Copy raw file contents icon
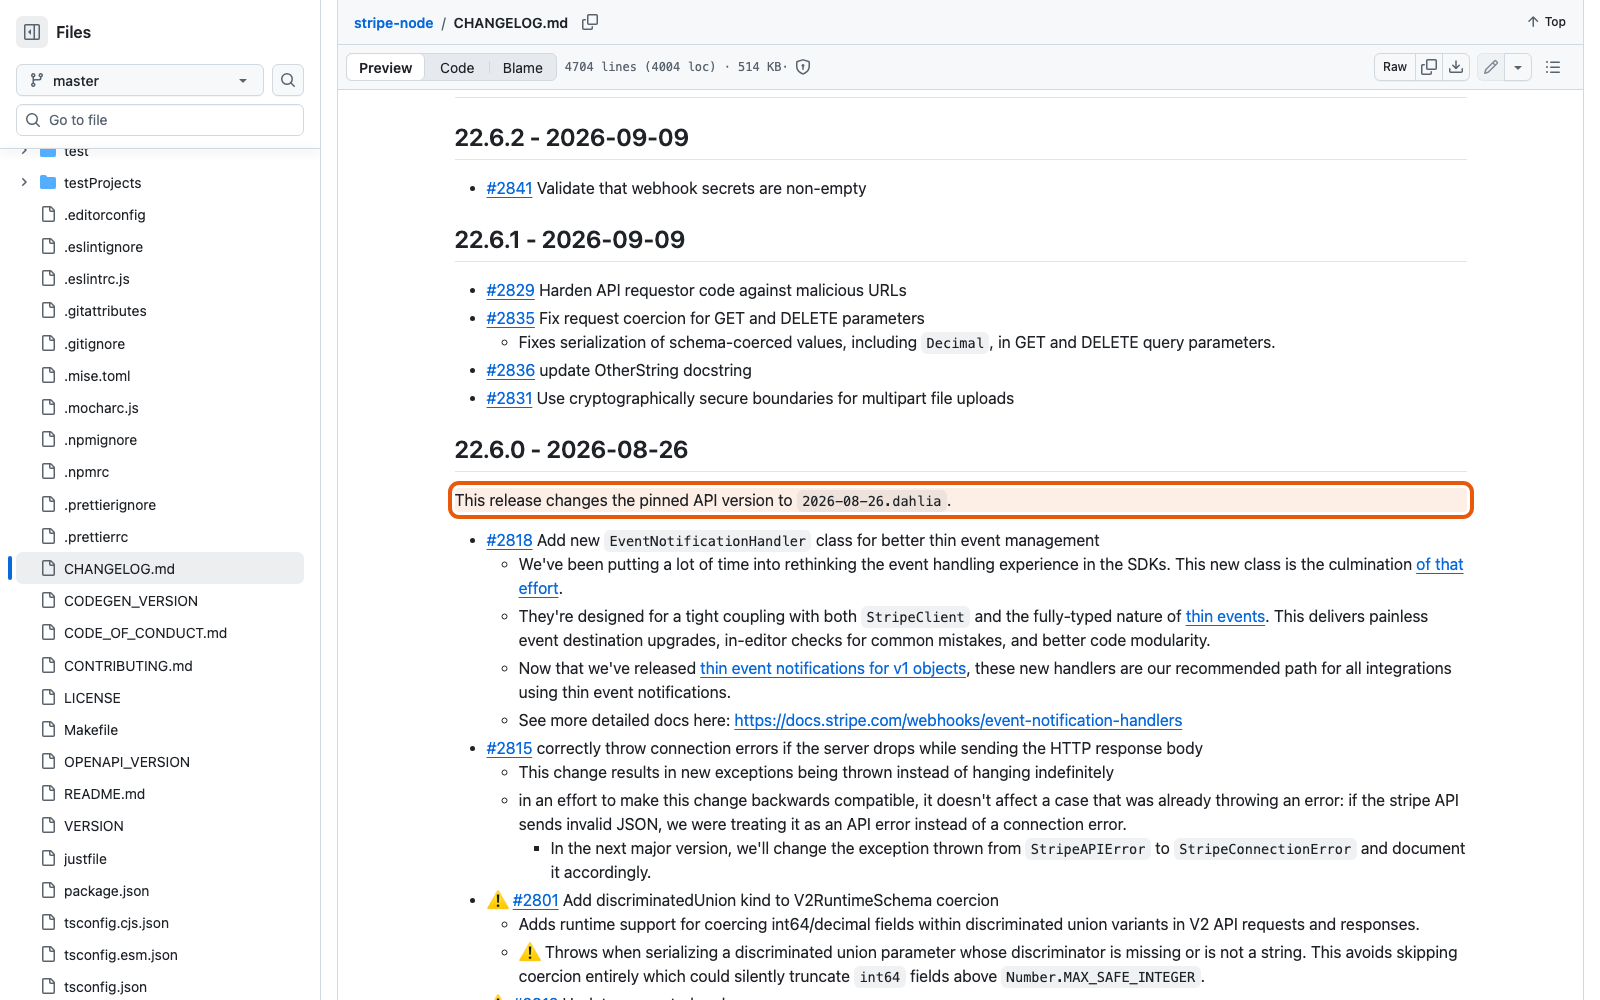The width and height of the screenshot is (1600, 1000). (x=1429, y=67)
